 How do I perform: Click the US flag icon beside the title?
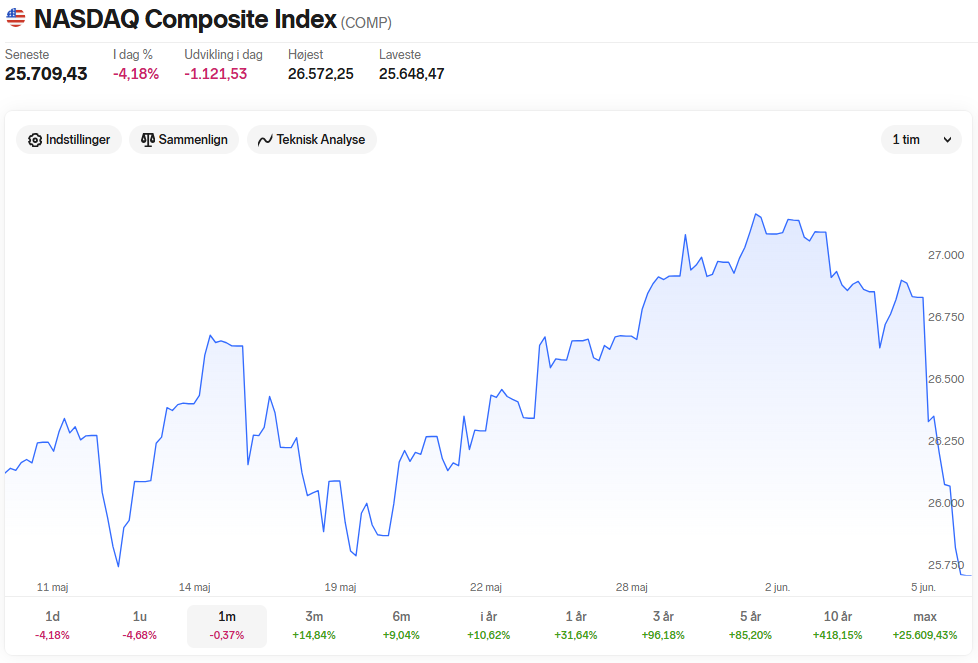[x=16, y=18]
